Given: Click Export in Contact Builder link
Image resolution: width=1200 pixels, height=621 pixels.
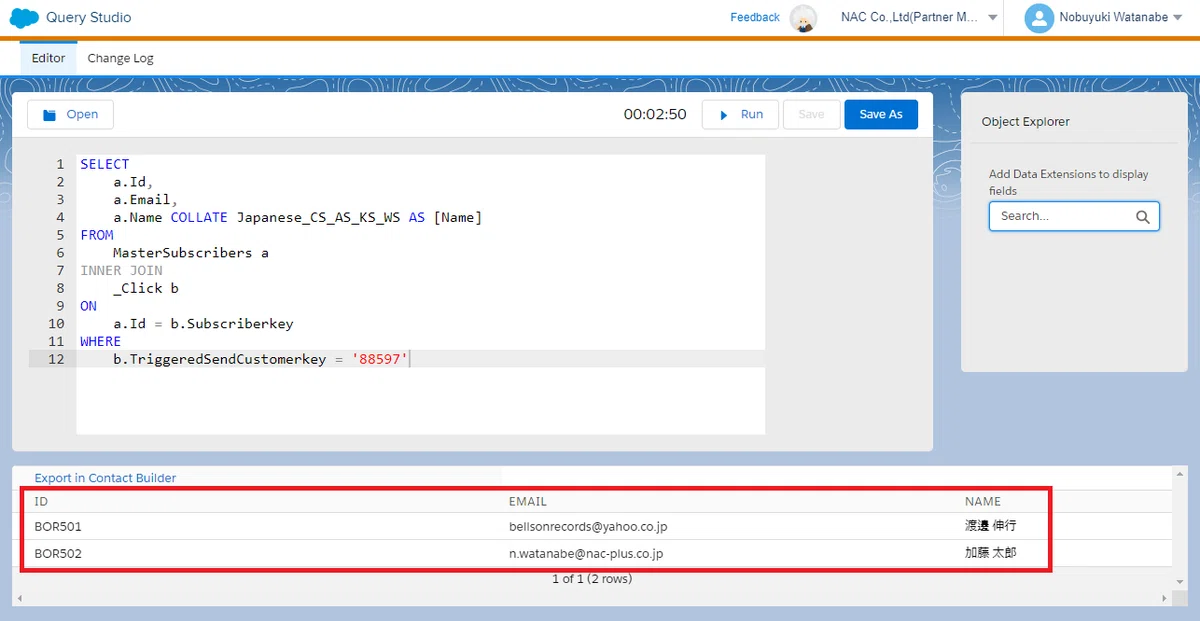Looking at the screenshot, I should [x=105, y=478].
